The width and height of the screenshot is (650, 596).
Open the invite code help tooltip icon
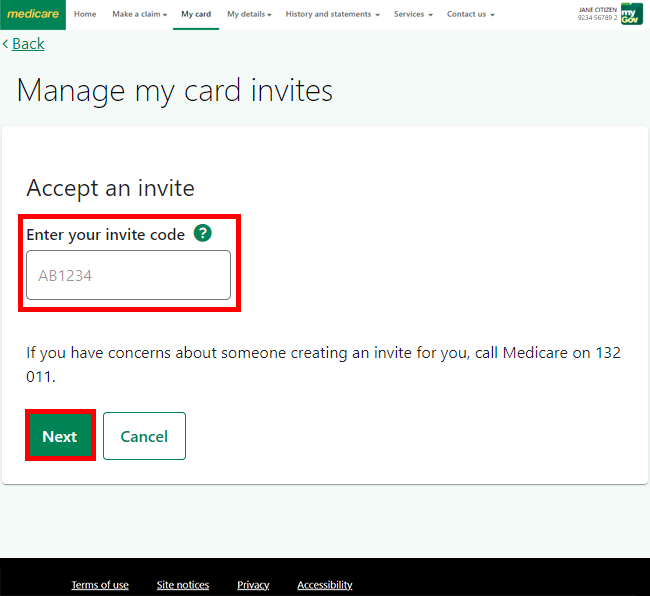203,233
